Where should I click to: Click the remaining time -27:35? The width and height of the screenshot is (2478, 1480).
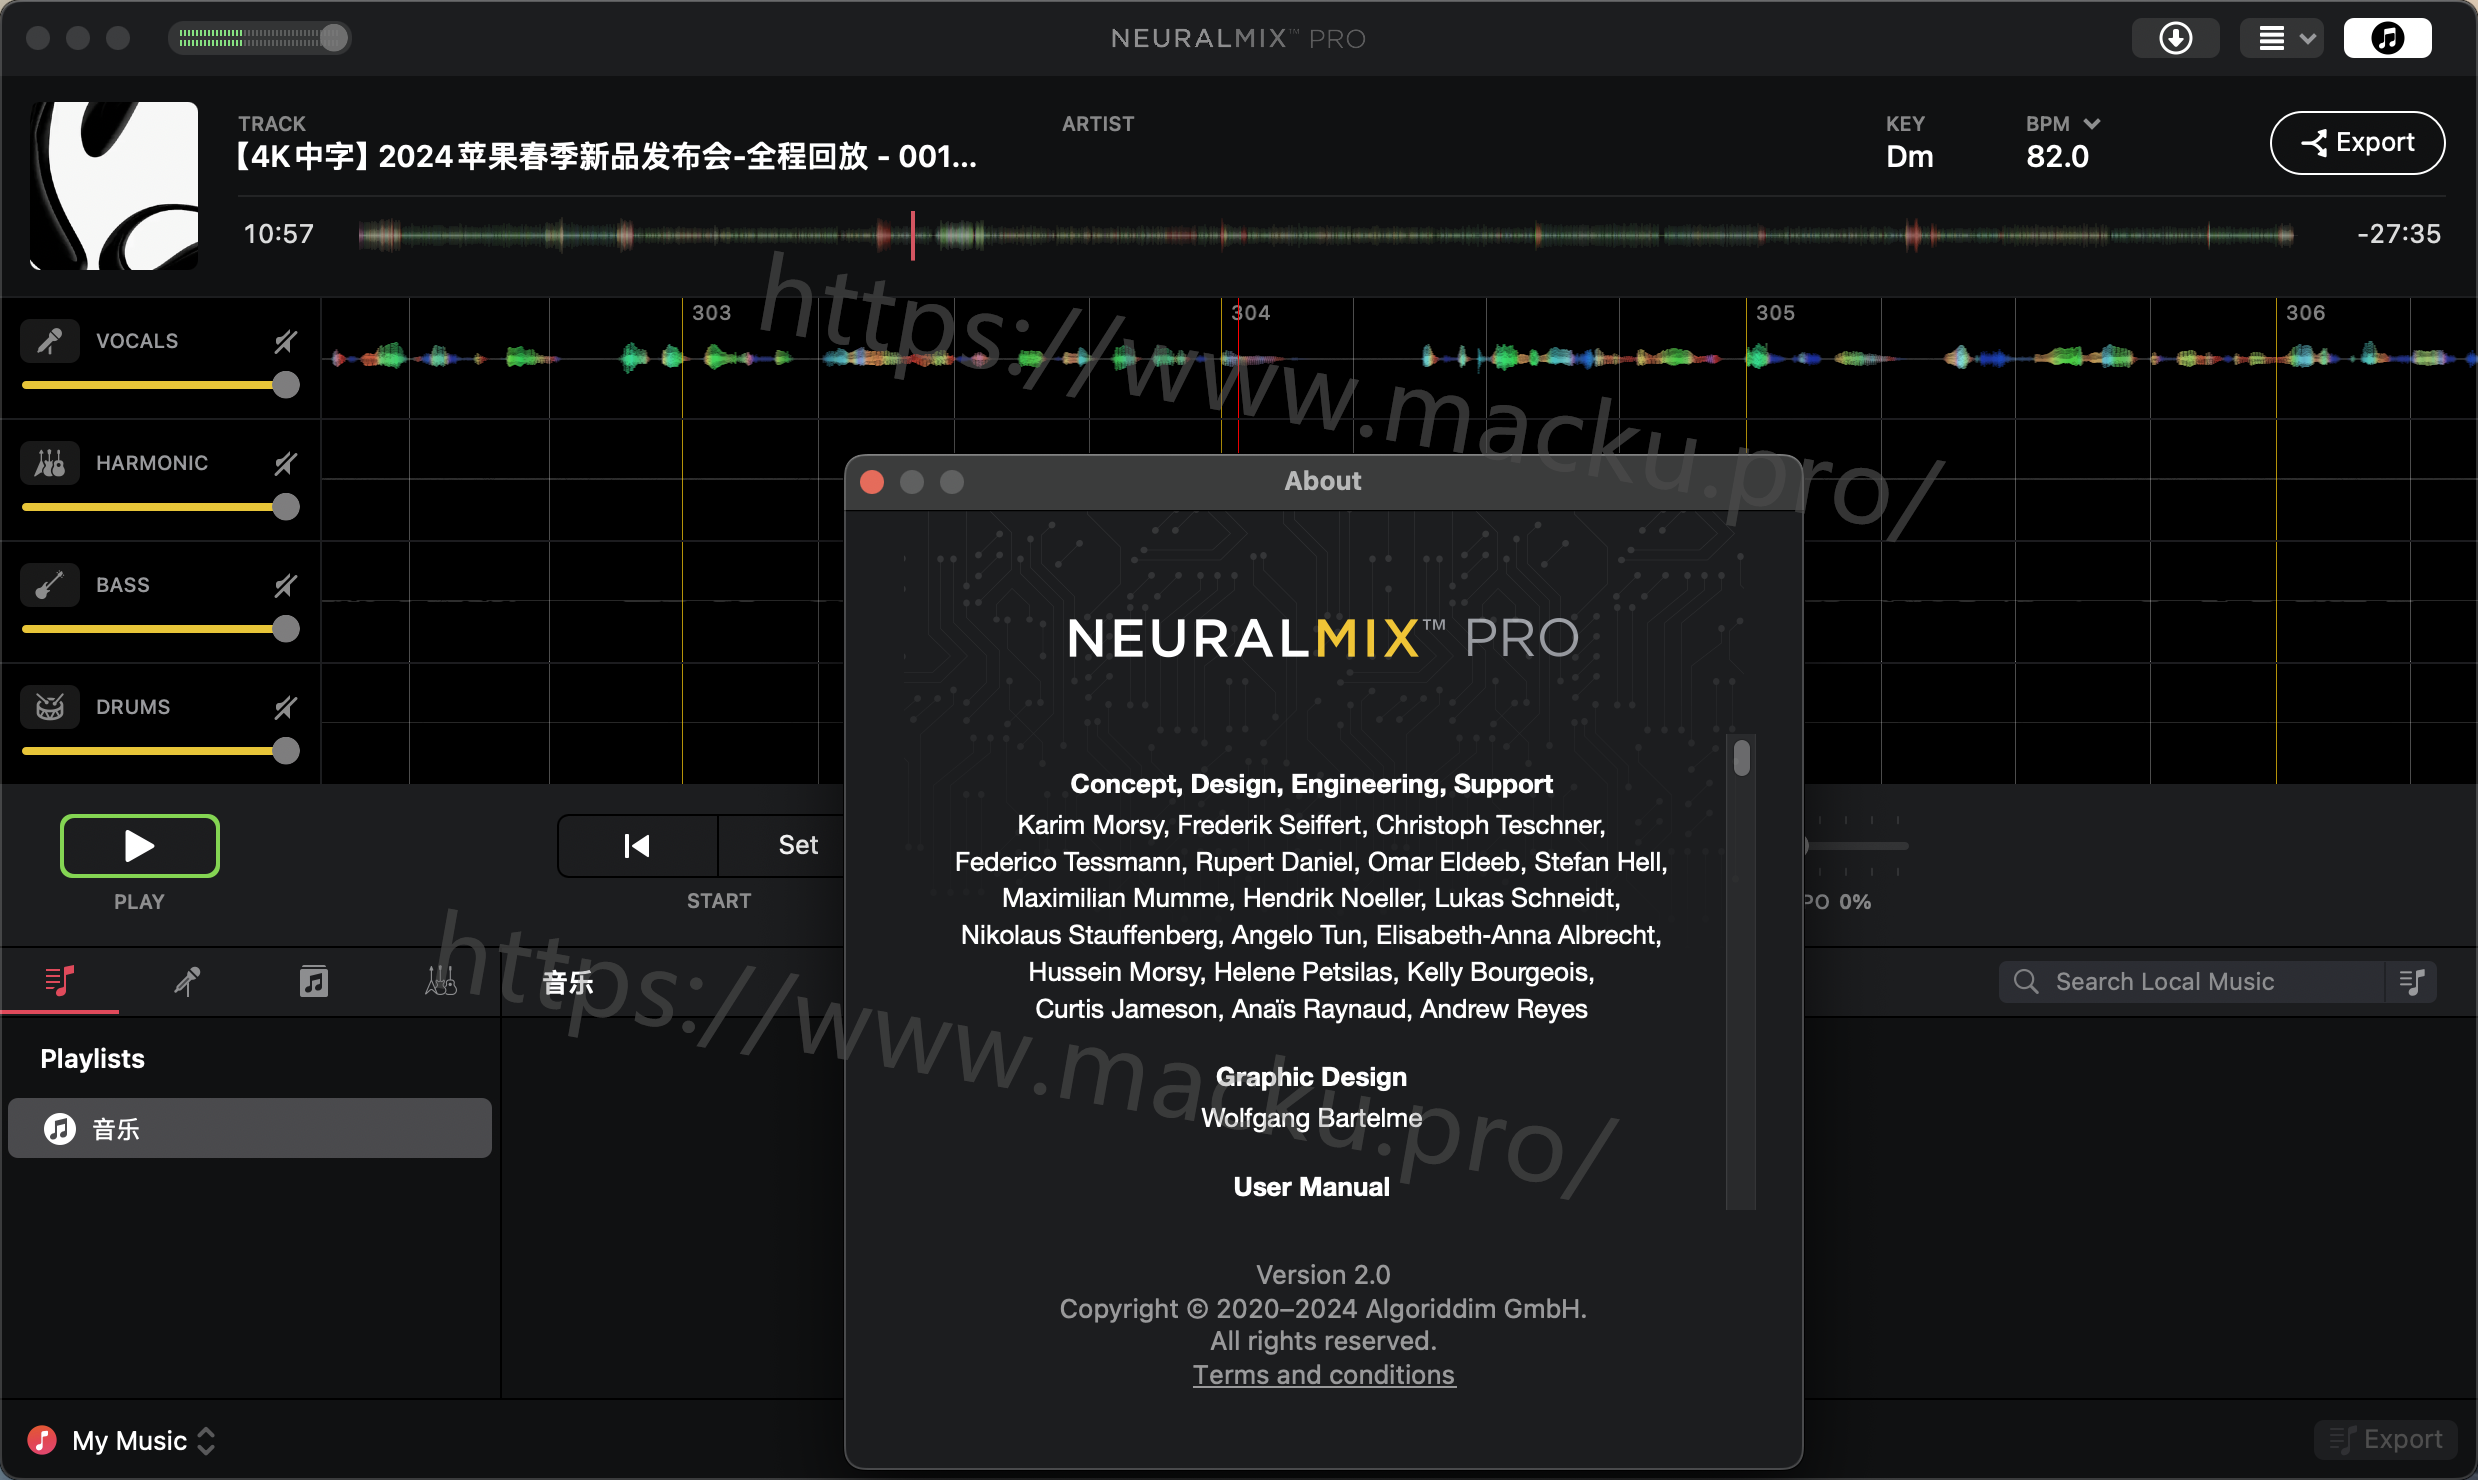coord(2399,234)
